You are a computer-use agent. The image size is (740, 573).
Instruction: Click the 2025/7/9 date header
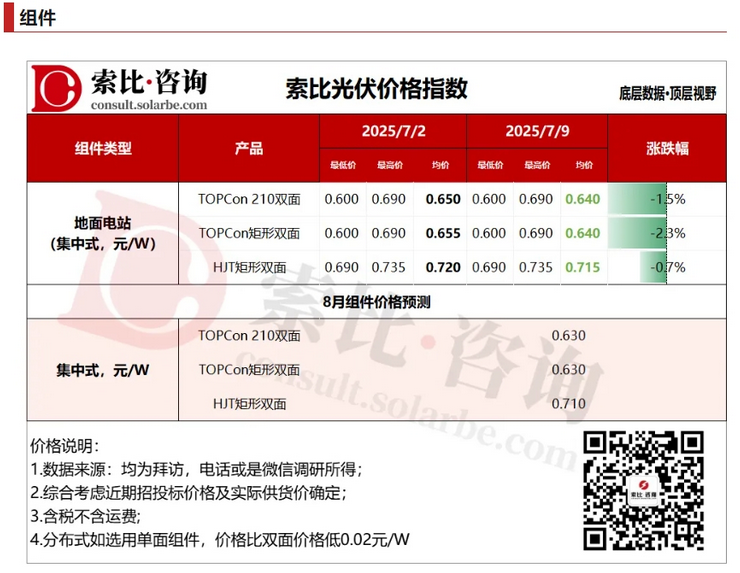537,131
